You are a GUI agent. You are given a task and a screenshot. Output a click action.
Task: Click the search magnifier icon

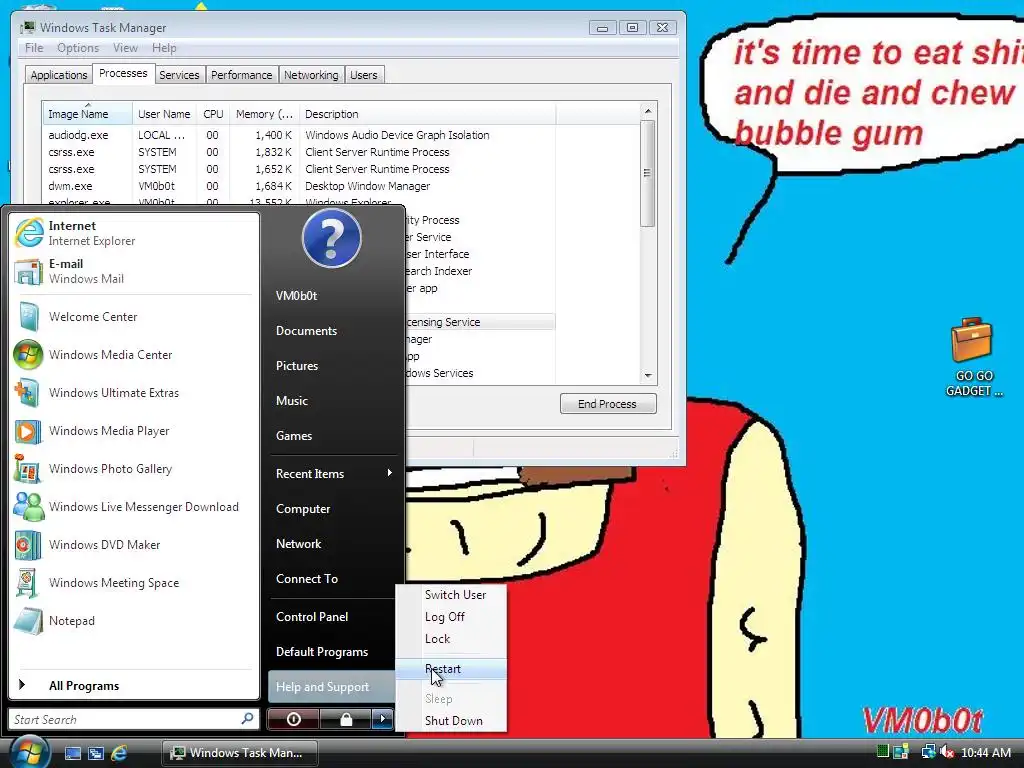tap(247, 719)
